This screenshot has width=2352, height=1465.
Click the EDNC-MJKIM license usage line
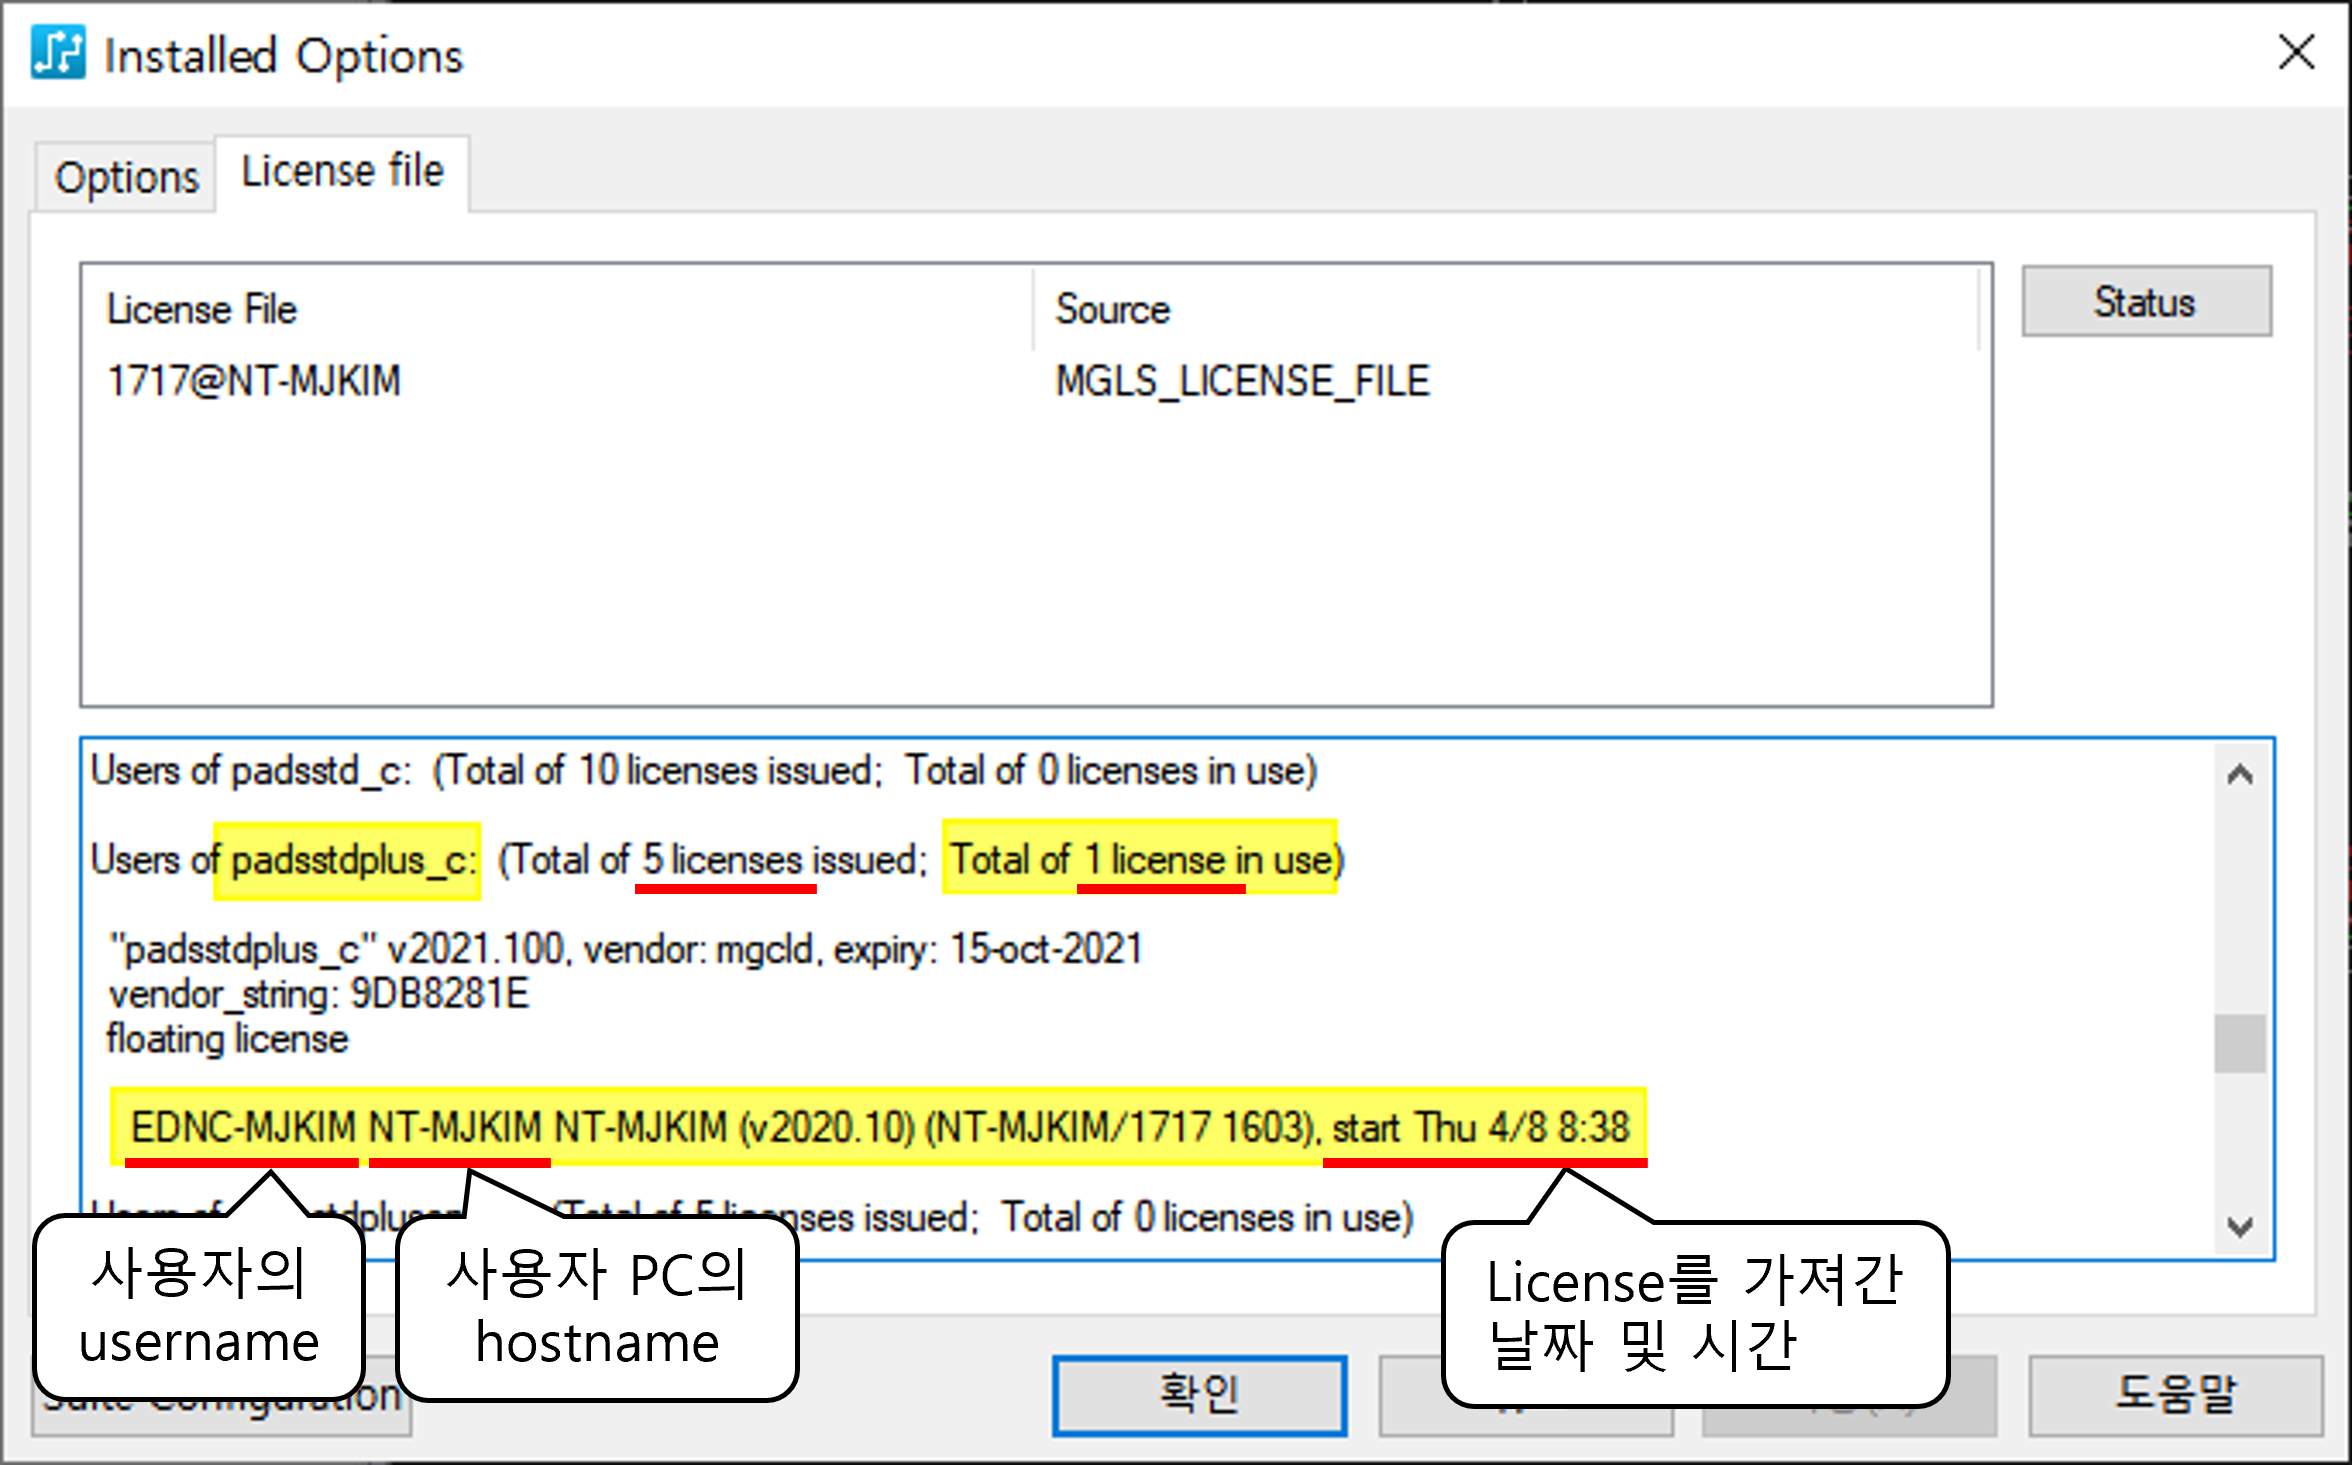coord(878,1127)
